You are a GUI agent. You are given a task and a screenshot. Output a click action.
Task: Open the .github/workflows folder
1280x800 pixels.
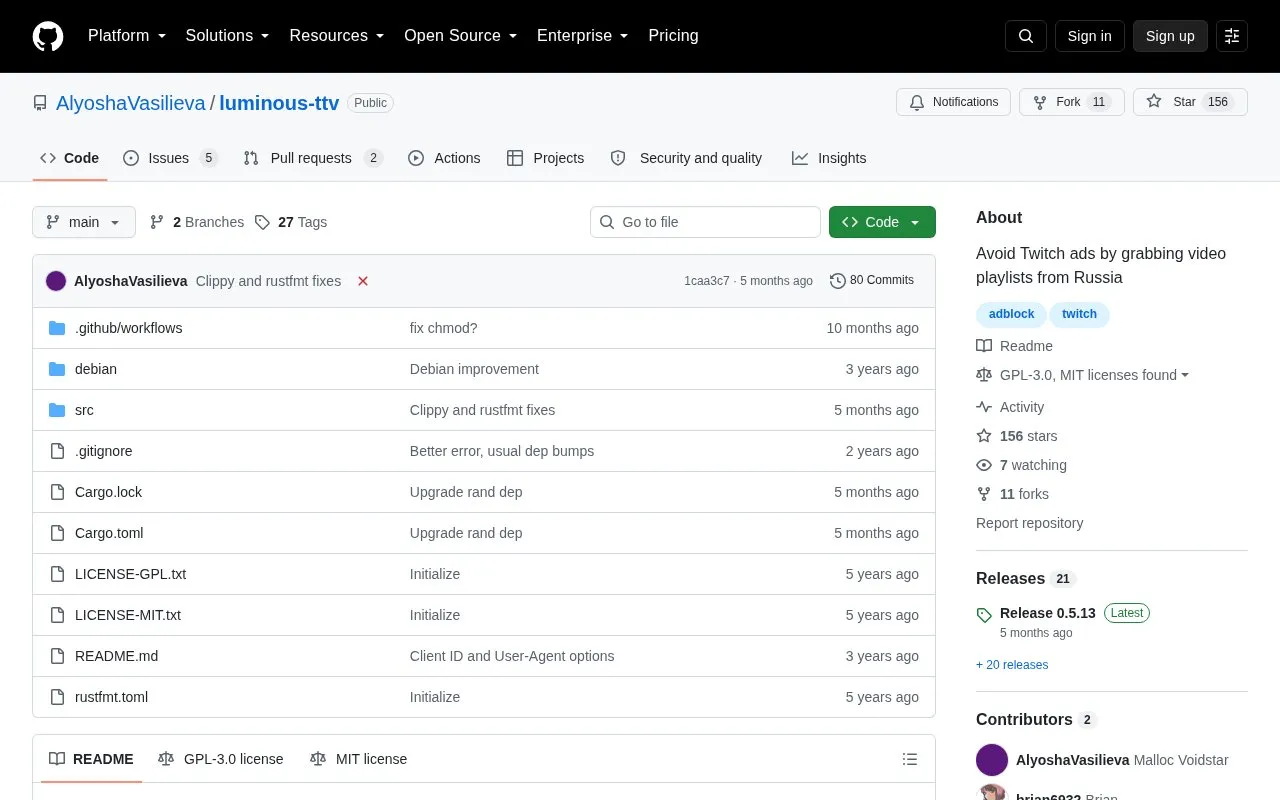click(x=128, y=328)
